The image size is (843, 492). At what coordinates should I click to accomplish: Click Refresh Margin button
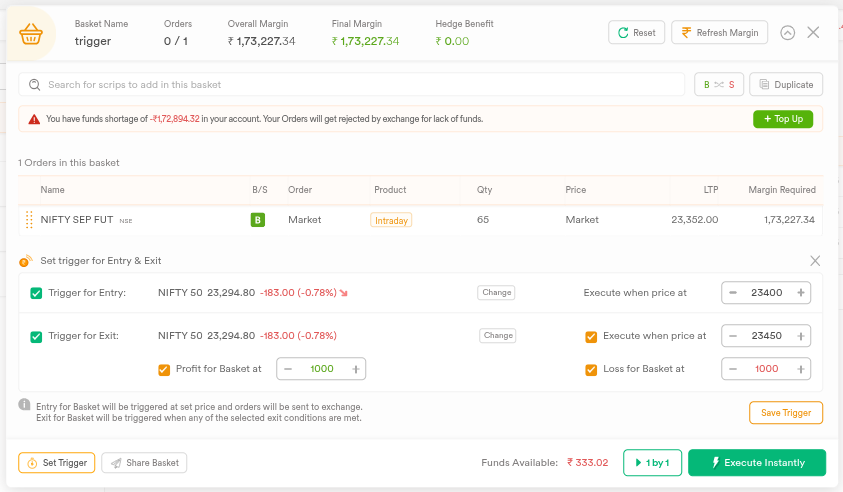click(719, 32)
